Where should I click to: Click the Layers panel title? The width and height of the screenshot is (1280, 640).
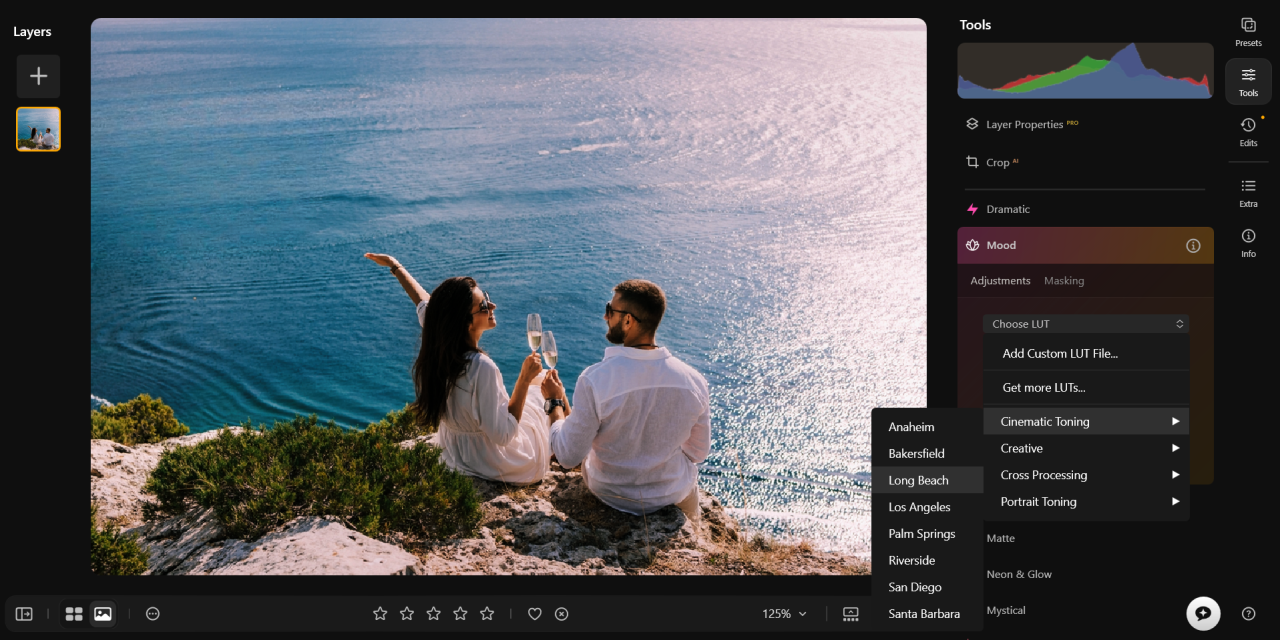click(x=32, y=32)
